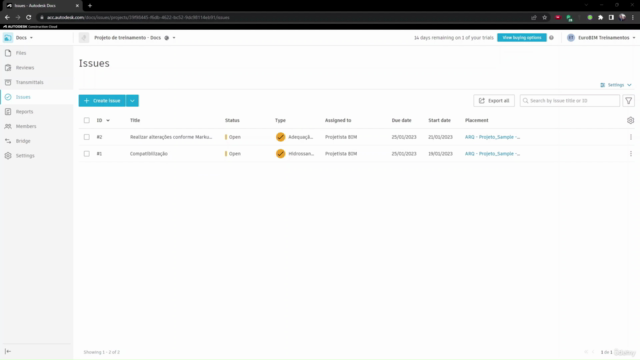Check the box for issue #1

pos(87,154)
